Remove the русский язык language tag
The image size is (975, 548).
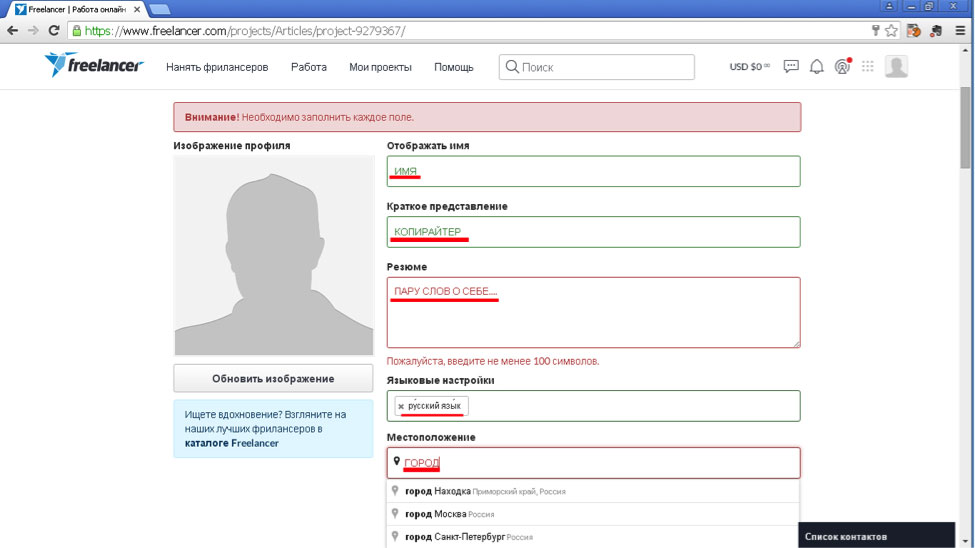[401, 406]
